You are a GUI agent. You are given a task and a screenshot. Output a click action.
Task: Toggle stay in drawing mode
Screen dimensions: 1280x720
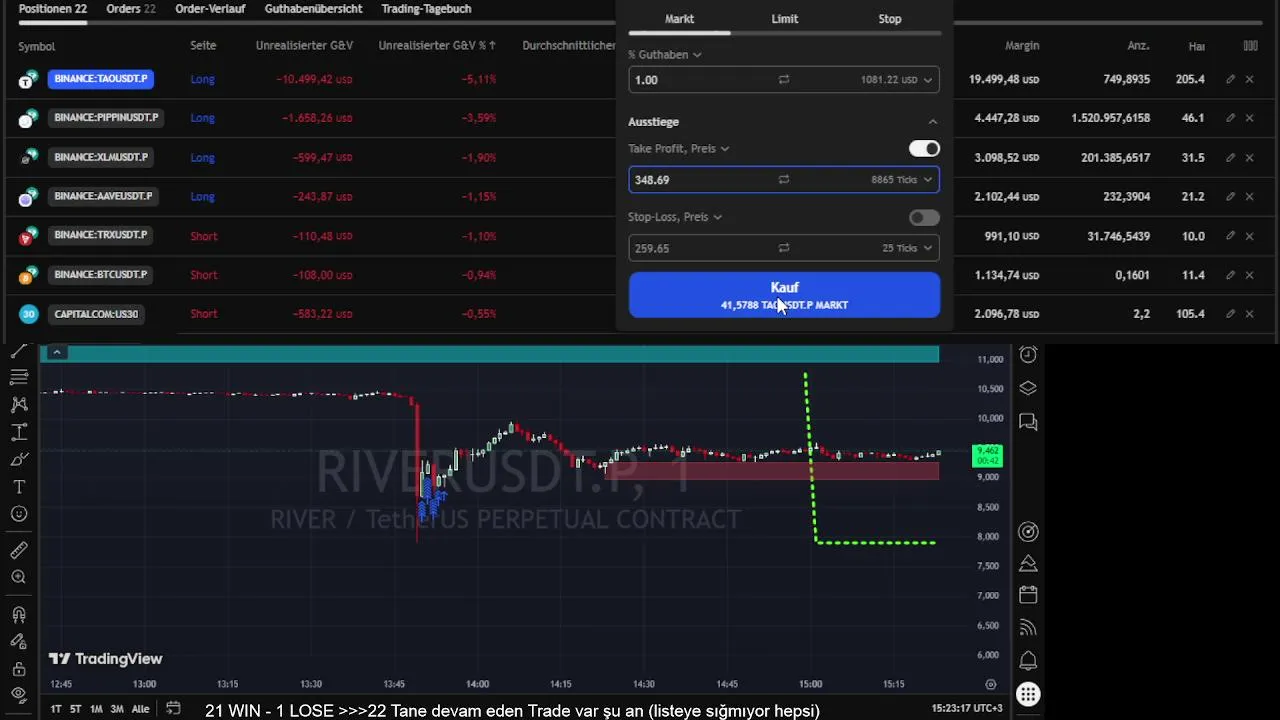(19, 642)
